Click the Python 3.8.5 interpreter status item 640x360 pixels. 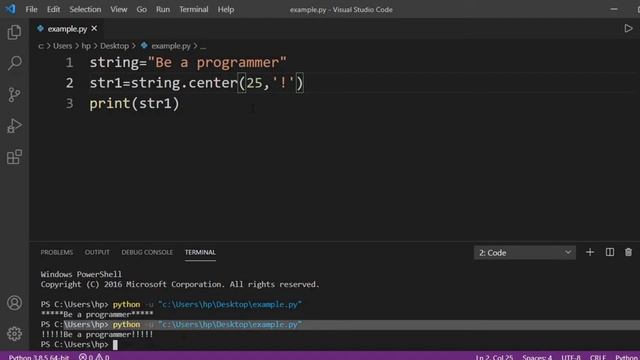[39, 357]
